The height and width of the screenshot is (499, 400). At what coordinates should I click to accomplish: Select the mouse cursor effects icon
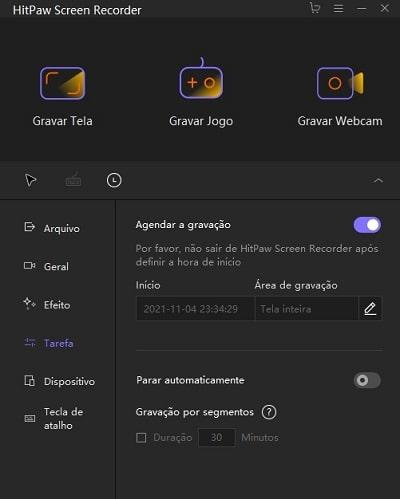pos(31,180)
